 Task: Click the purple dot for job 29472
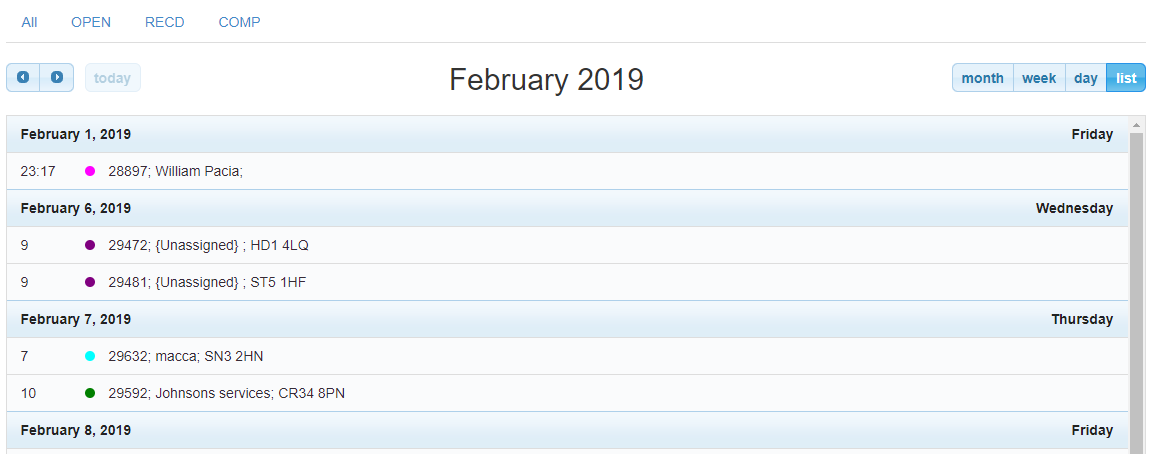[x=90, y=245]
